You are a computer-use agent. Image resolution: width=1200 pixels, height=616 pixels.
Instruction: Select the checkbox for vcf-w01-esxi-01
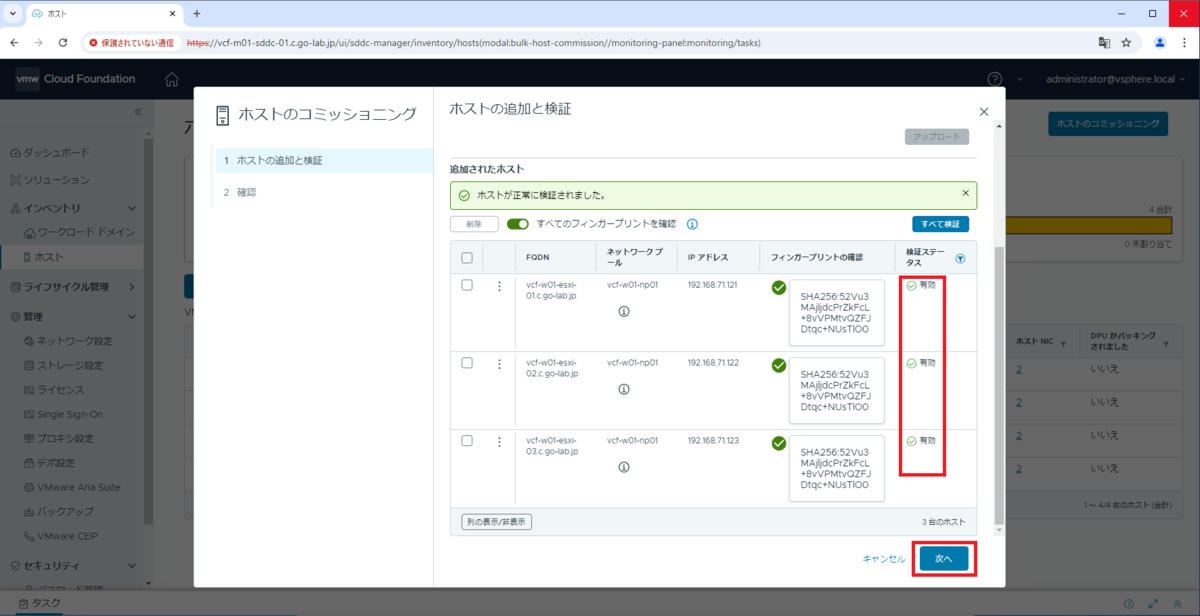click(x=467, y=285)
